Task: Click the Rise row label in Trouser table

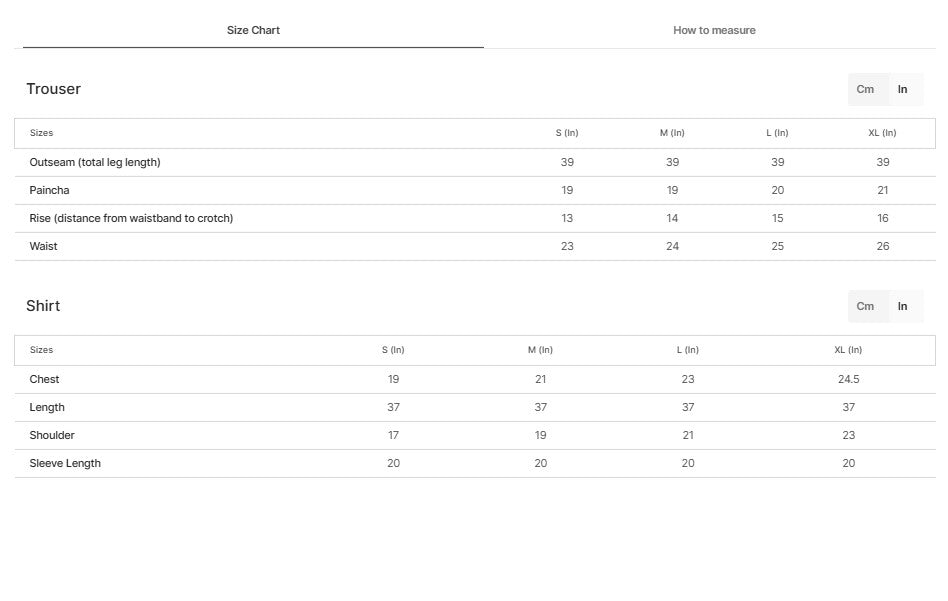Action: click(131, 218)
